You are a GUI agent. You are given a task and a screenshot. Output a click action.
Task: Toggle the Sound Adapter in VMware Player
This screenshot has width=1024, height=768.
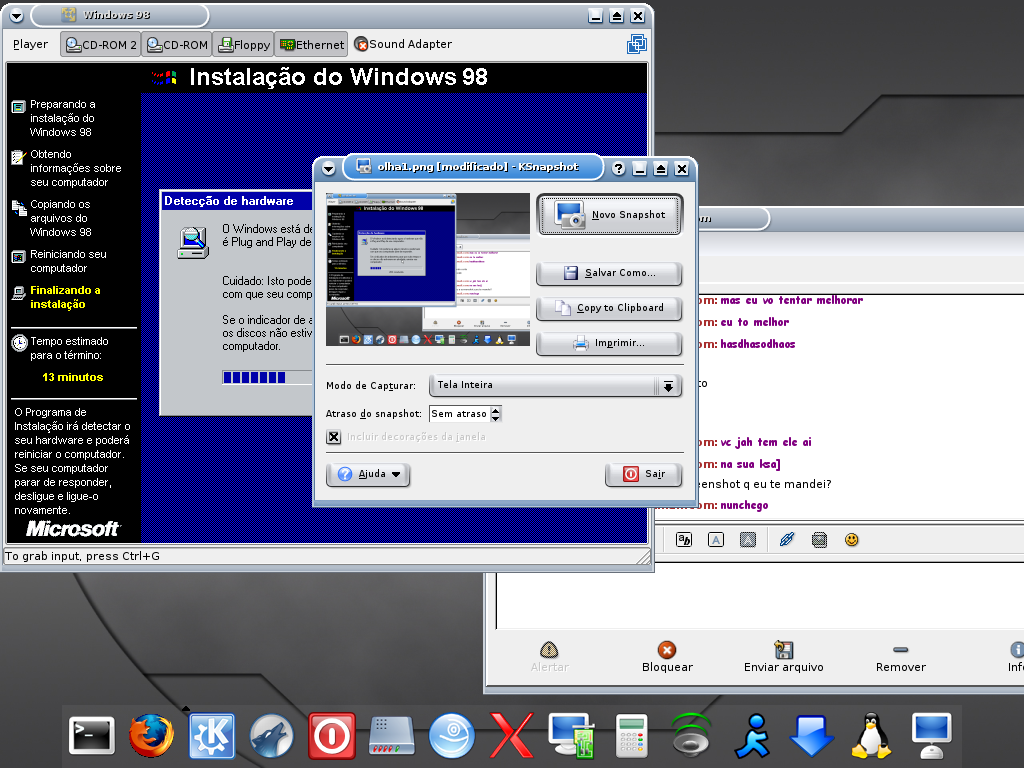coord(403,44)
